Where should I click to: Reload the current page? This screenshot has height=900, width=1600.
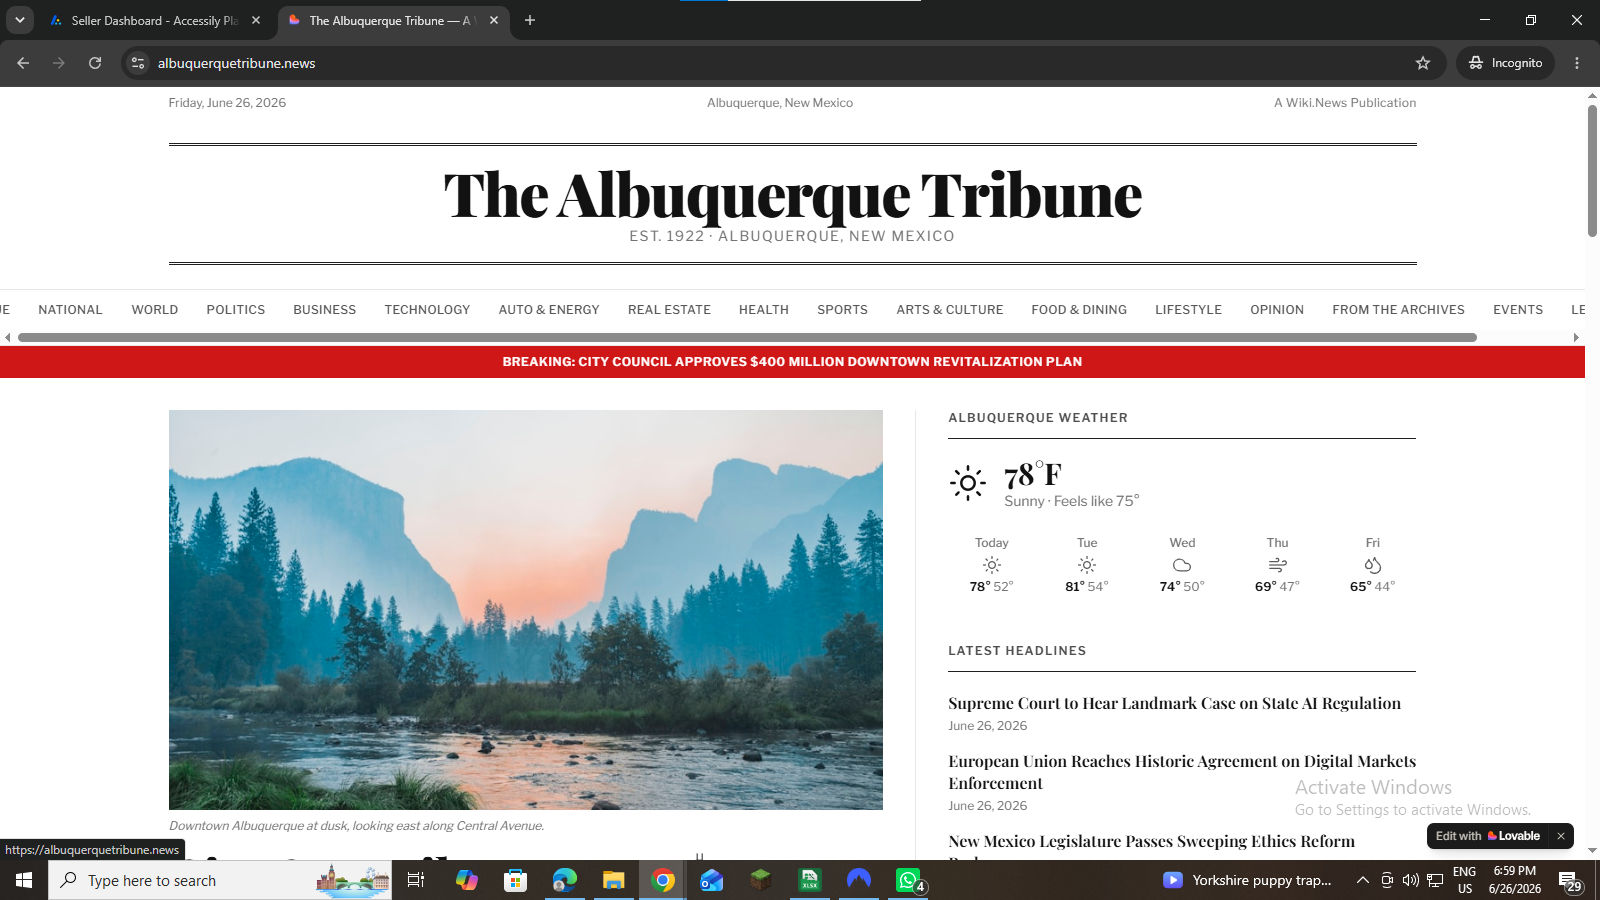click(95, 63)
